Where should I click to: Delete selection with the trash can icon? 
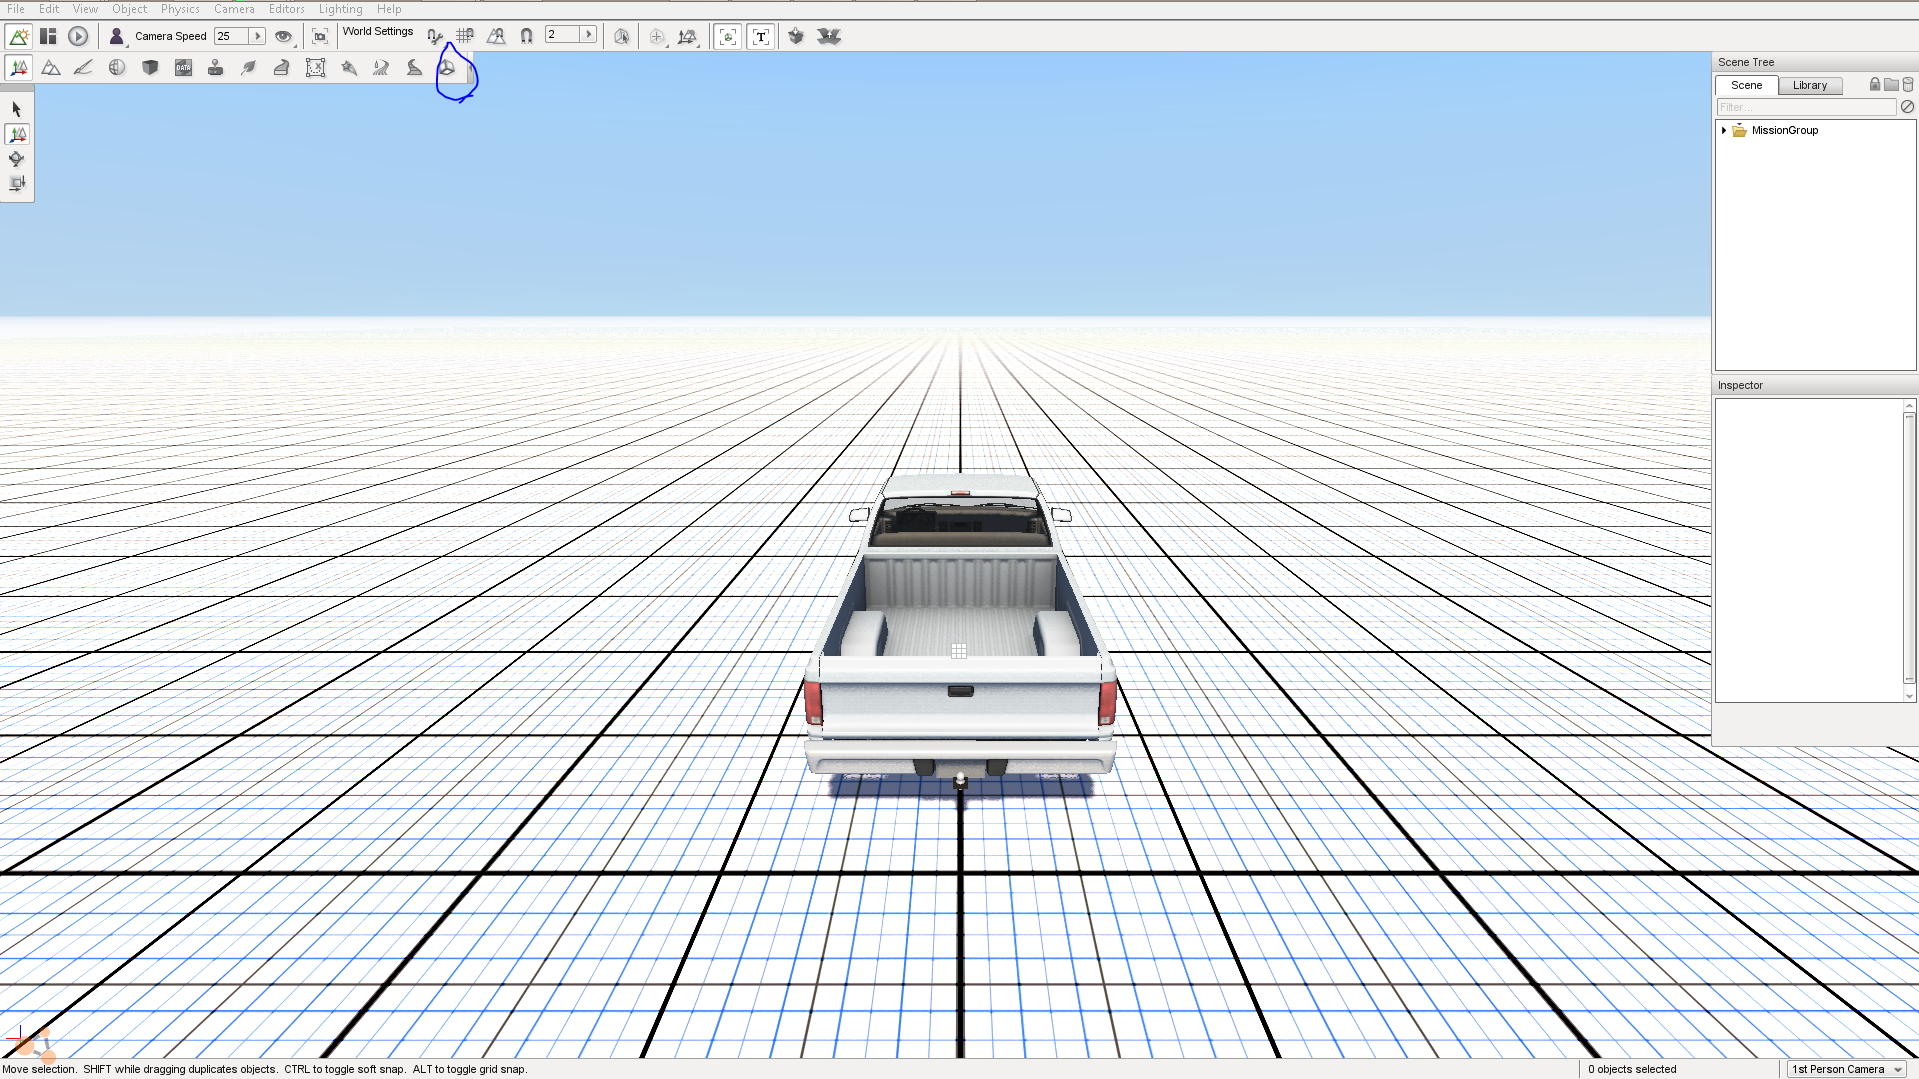click(1908, 85)
